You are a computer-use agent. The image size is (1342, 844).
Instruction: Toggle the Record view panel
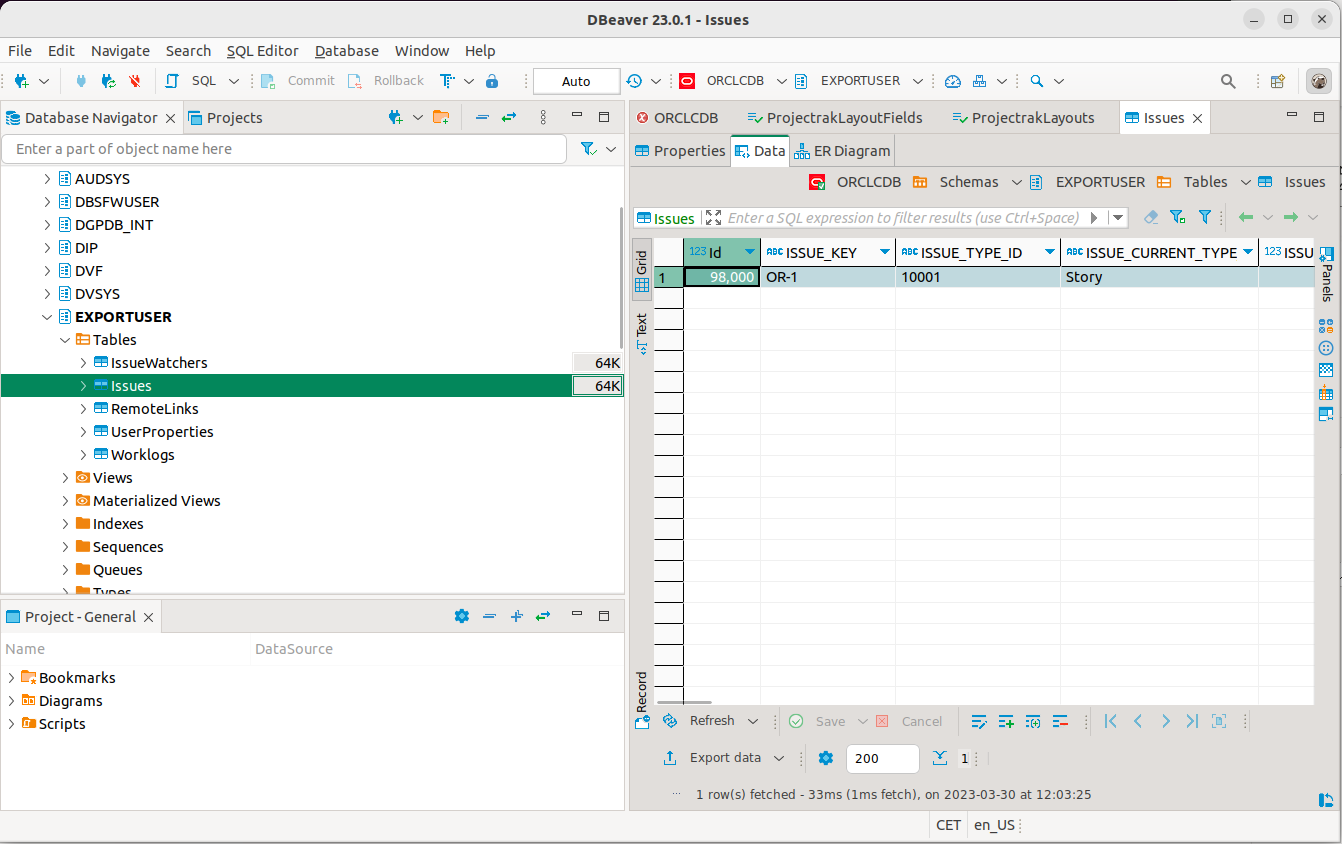click(x=642, y=699)
